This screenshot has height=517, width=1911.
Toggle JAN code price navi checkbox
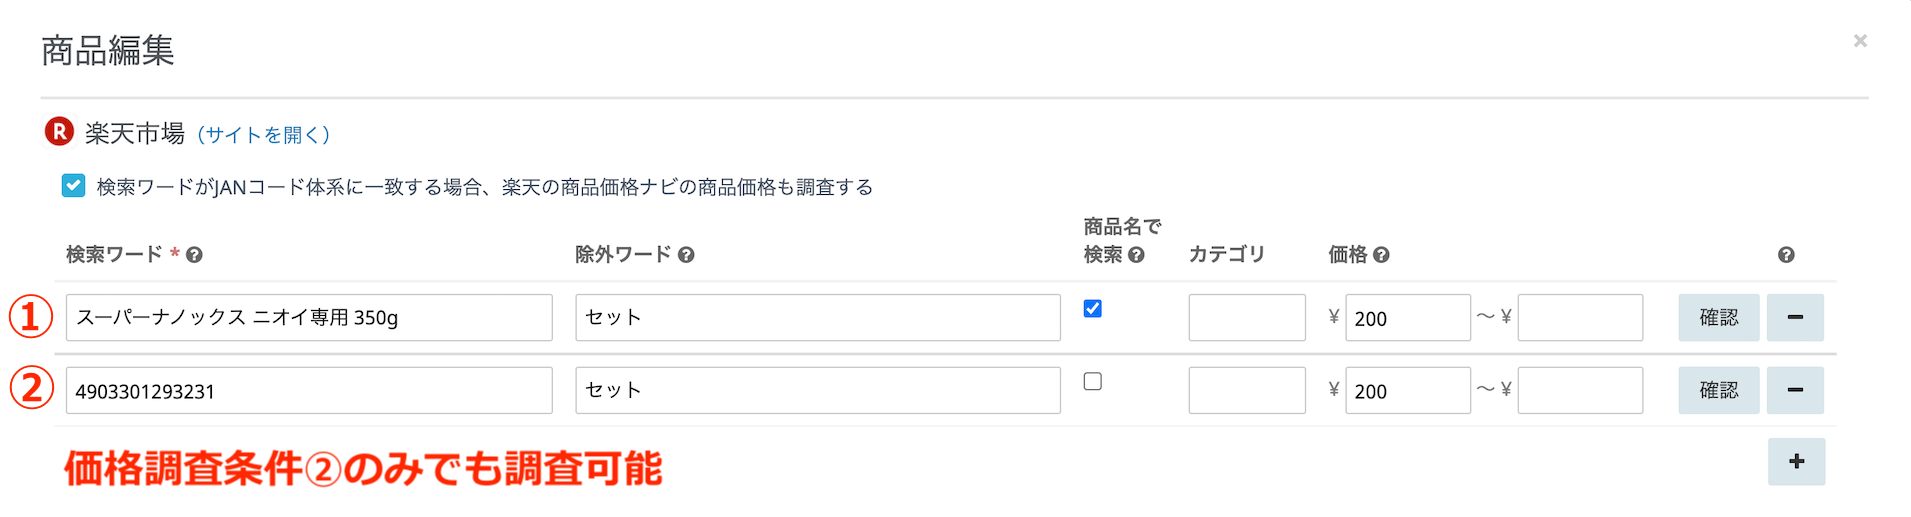[73, 186]
